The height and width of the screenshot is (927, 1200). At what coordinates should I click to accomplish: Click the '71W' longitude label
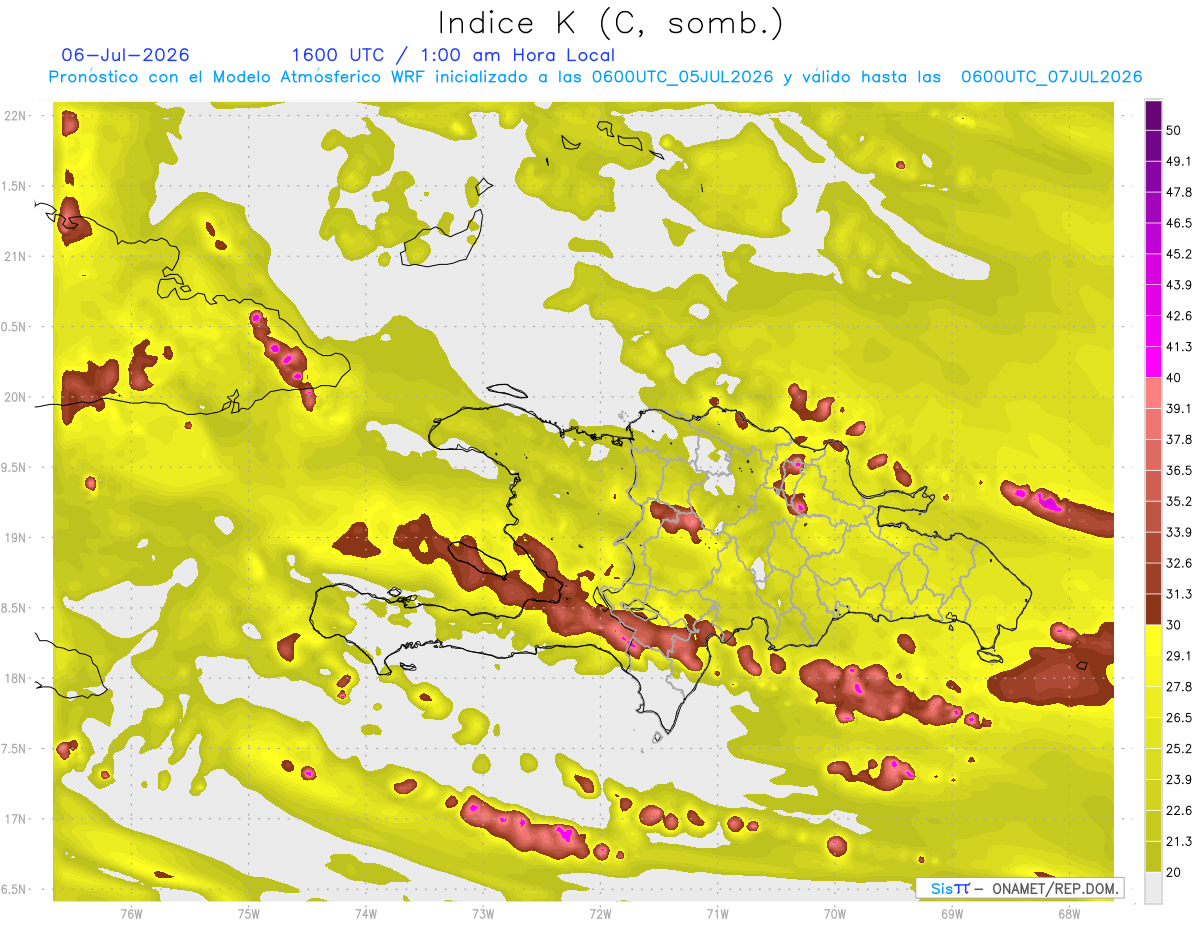[717, 913]
